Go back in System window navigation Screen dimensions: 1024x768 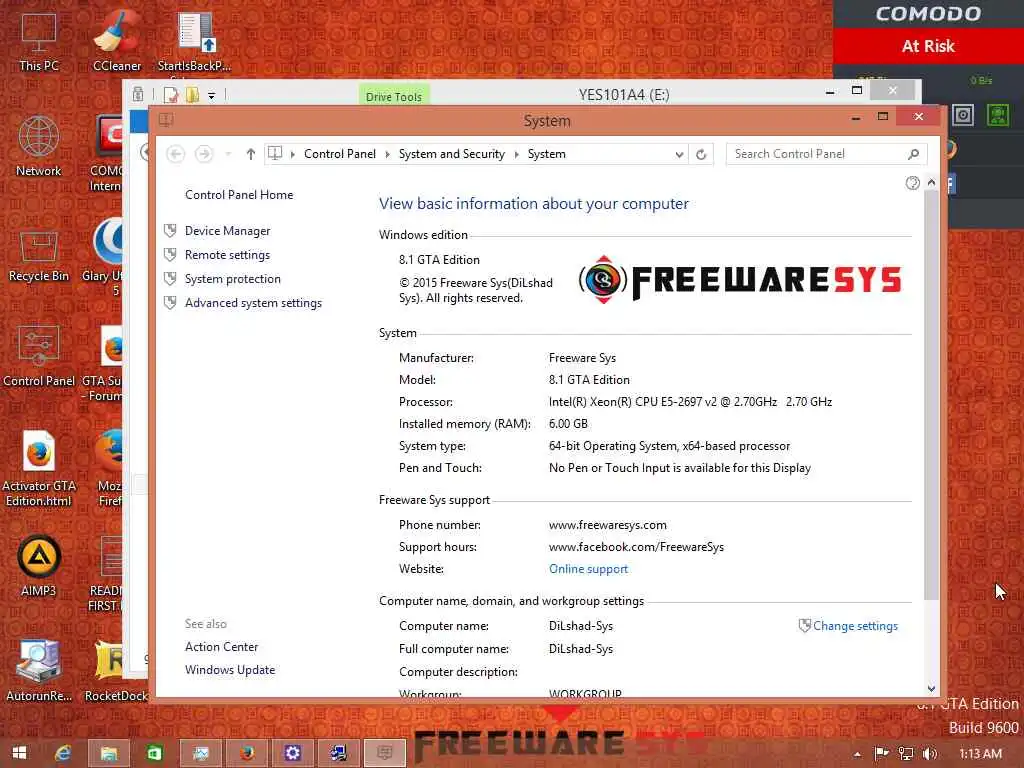click(x=175, y=154)
